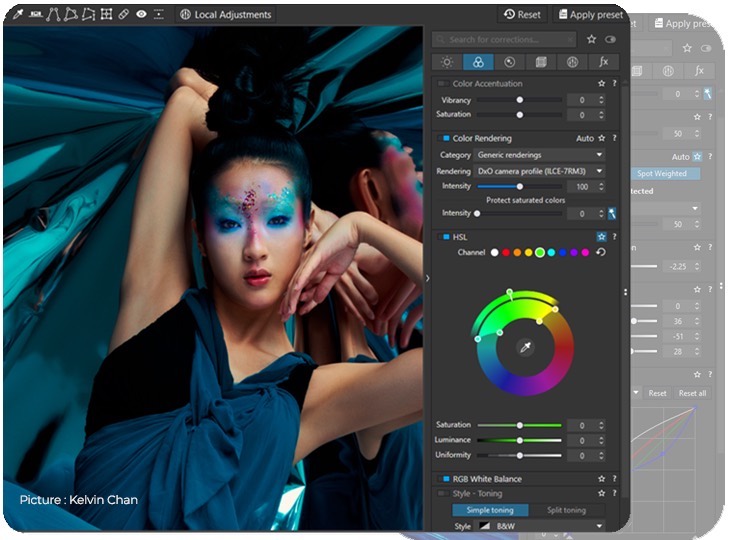Screen dimensions: 733x540
Task: Select the white balance eyedropper tool in top toolbar
Action: click(x=18, y=14)
